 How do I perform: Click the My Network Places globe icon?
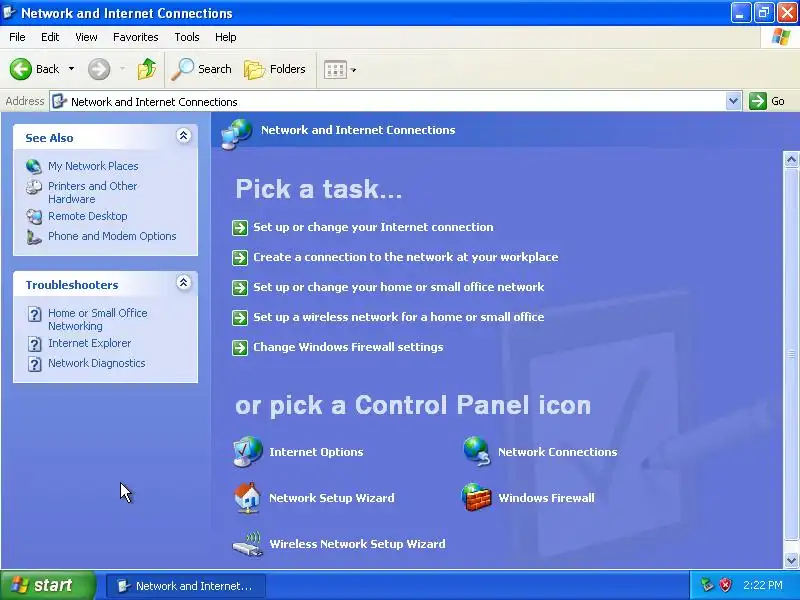34,166
